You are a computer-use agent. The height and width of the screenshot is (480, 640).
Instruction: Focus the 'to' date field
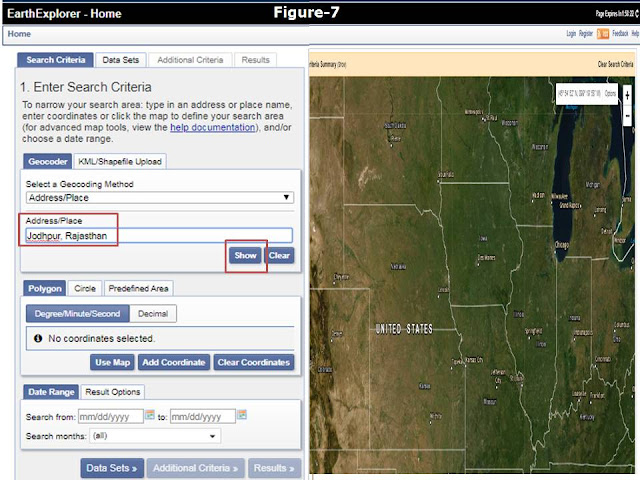tap(202, 416)
